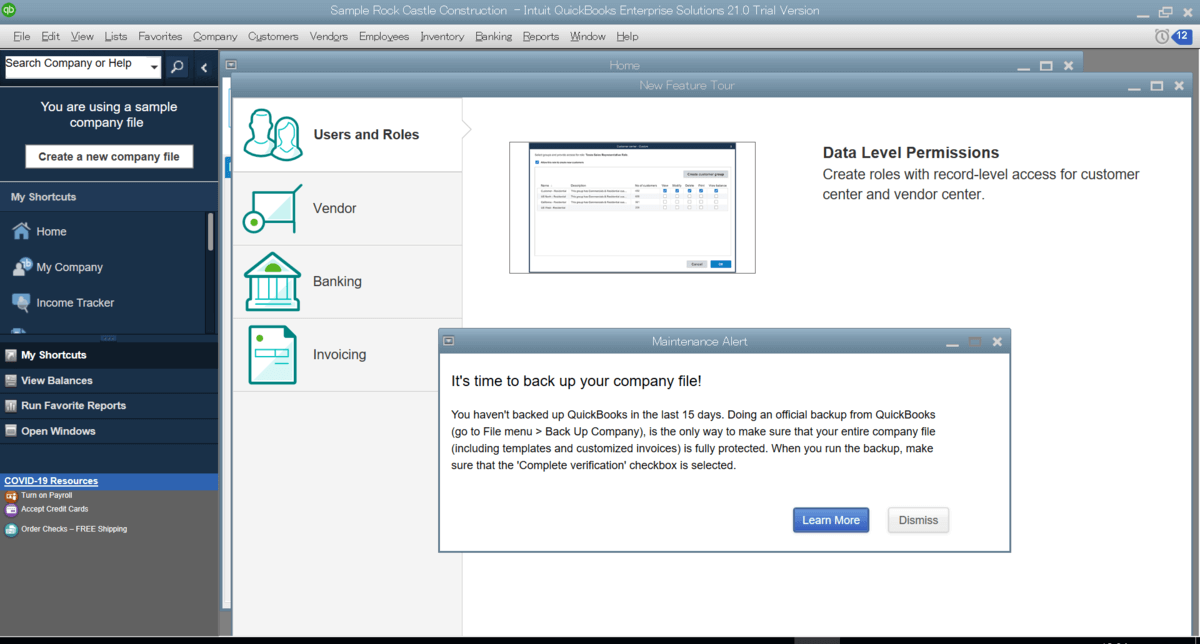Click Accept Credit Cards link text
This screenshot has height=644, width=1200.
(55, 509)
